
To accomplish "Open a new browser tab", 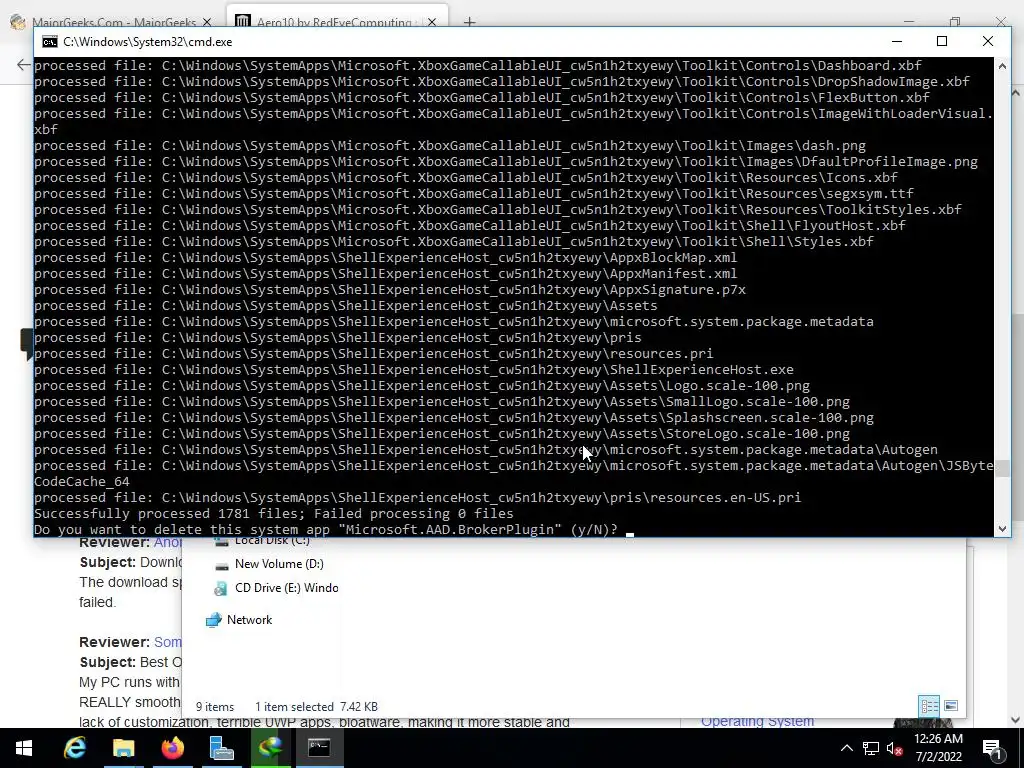I will point(469,22).
